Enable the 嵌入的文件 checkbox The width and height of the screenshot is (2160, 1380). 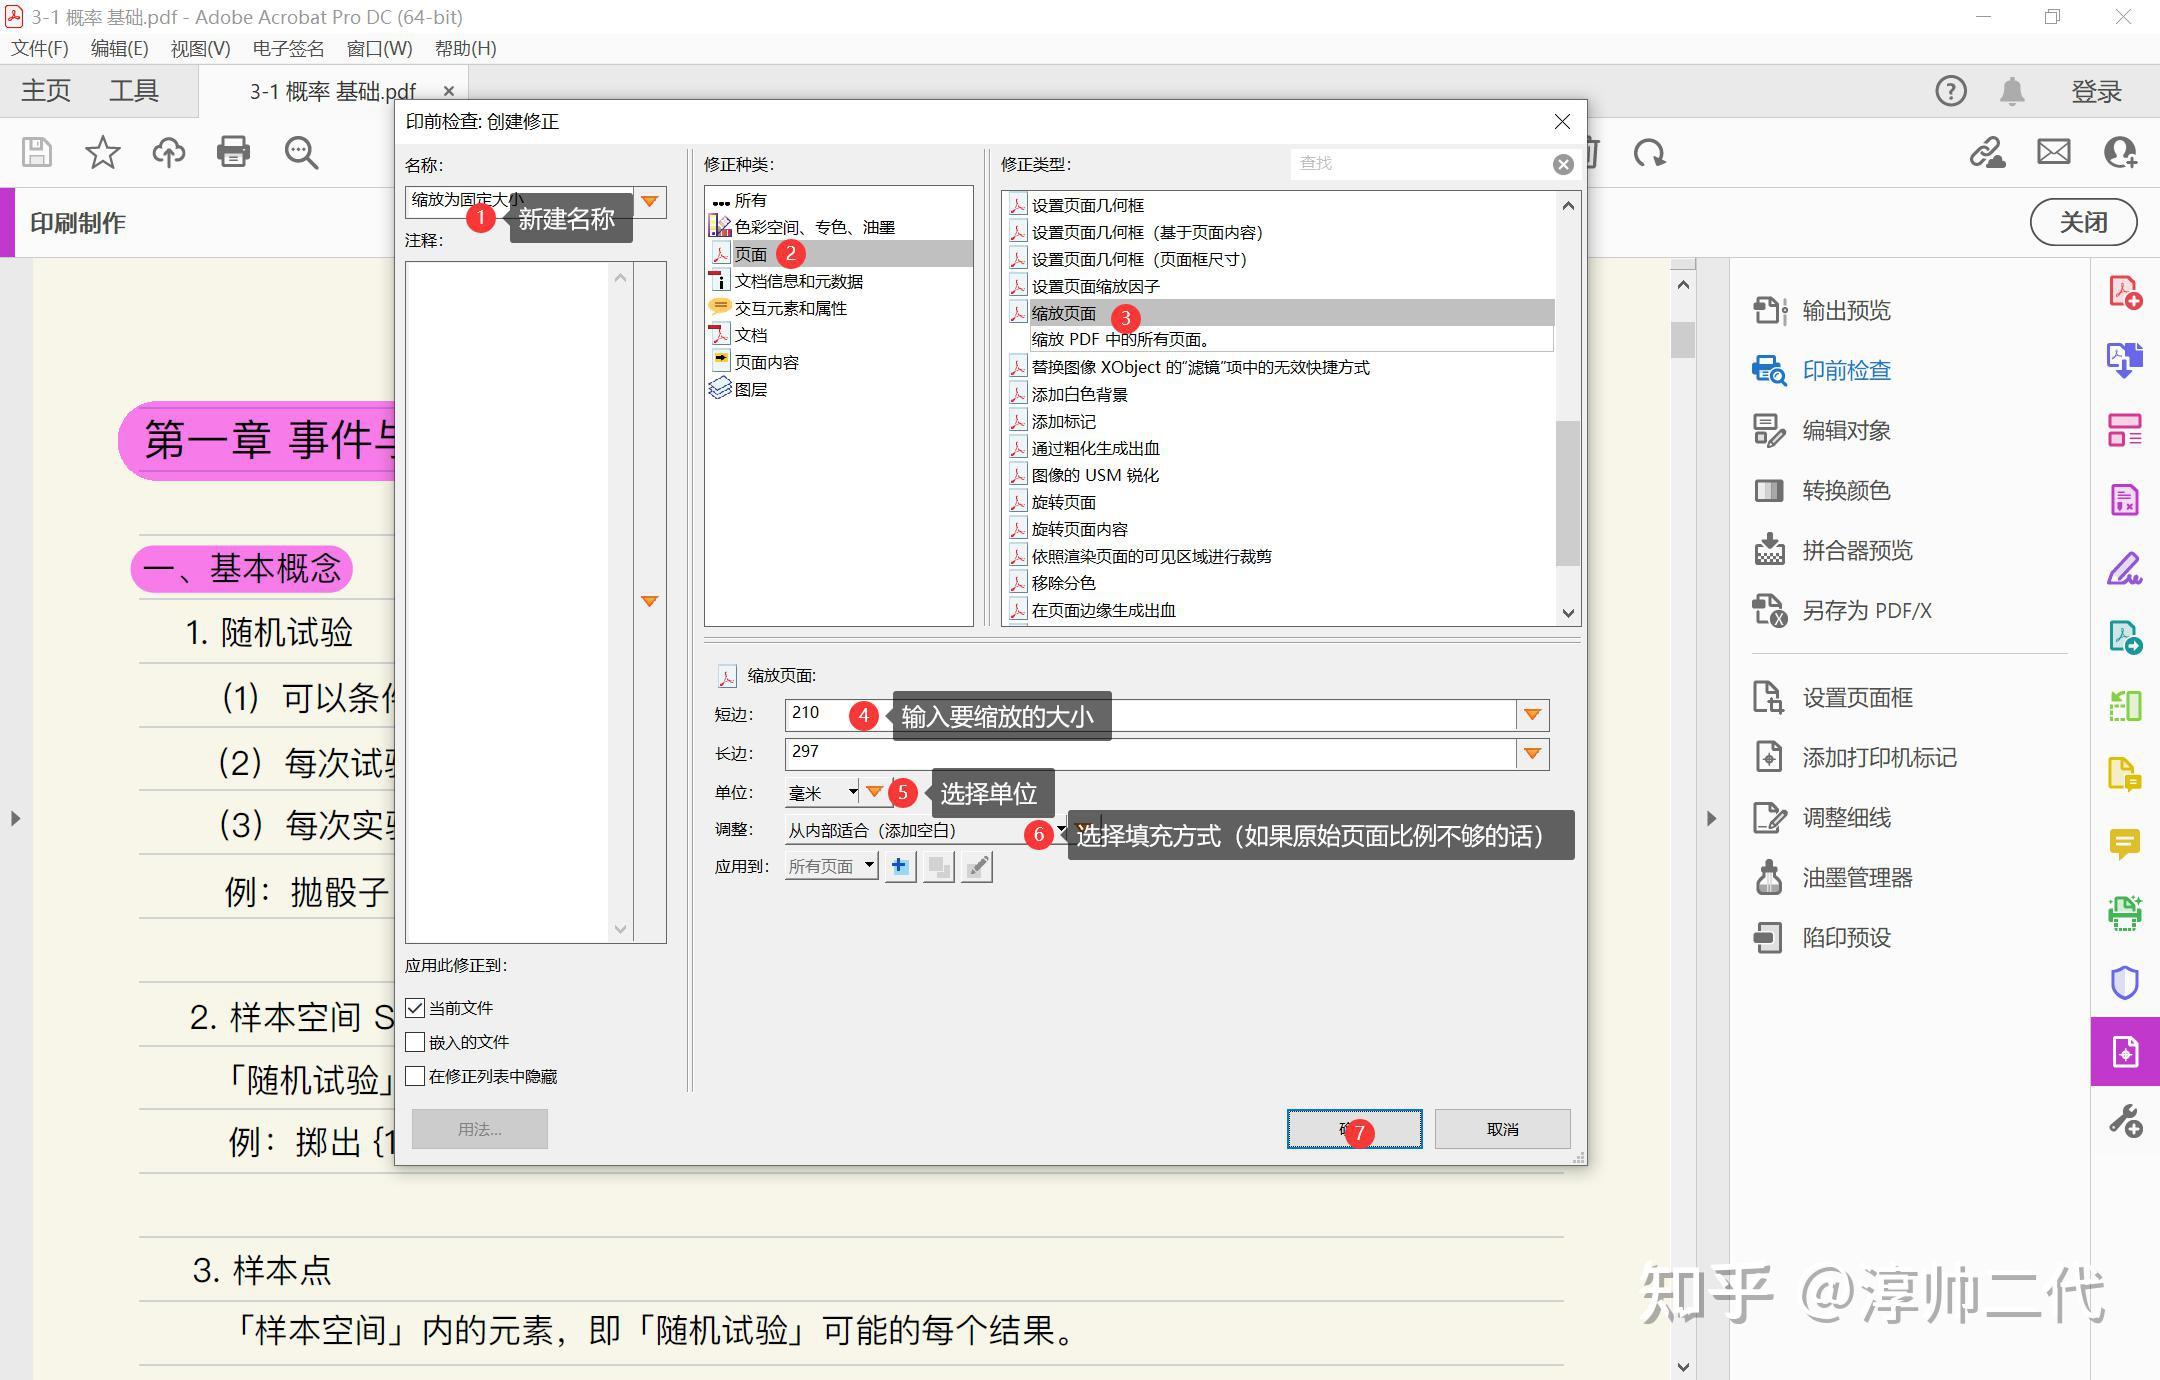tap(417, 1042)
